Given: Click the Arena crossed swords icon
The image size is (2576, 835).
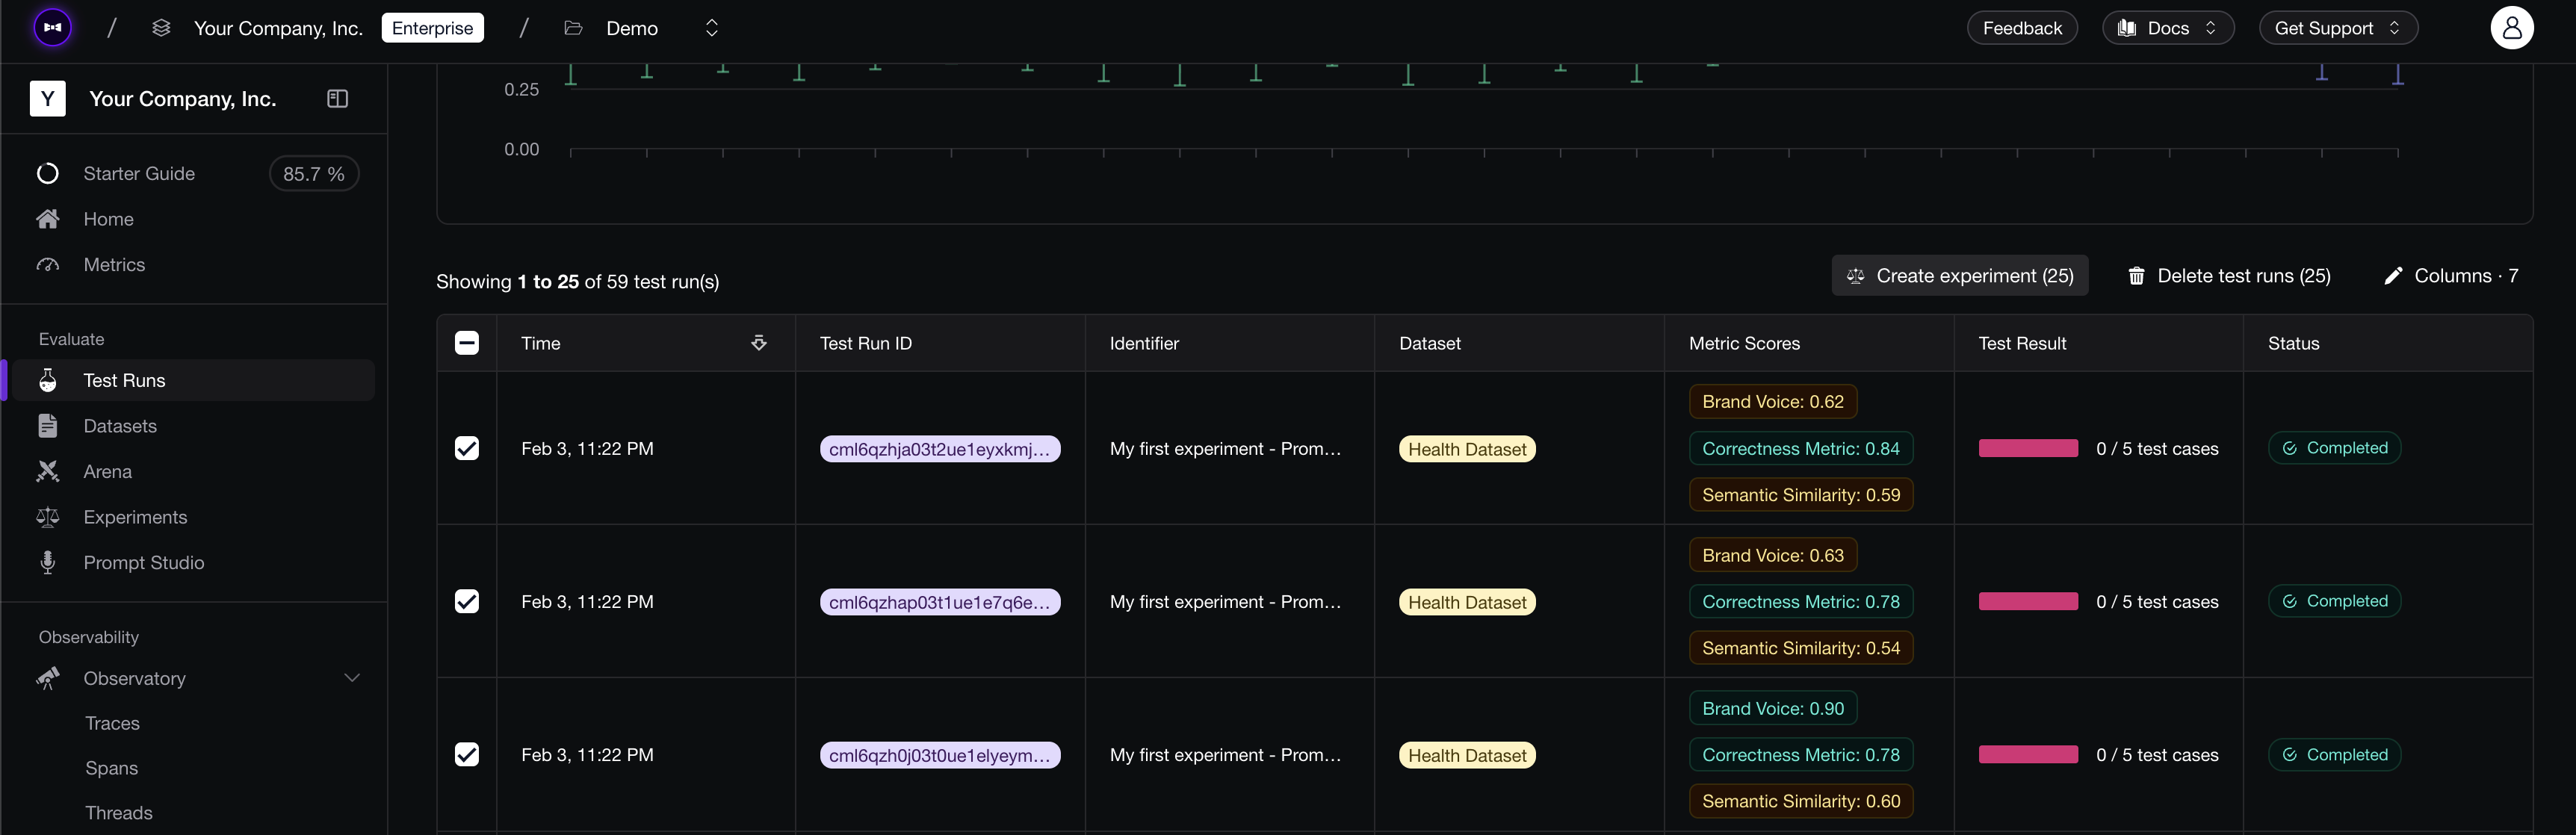Looking at the screenshot, I should 48,471.
